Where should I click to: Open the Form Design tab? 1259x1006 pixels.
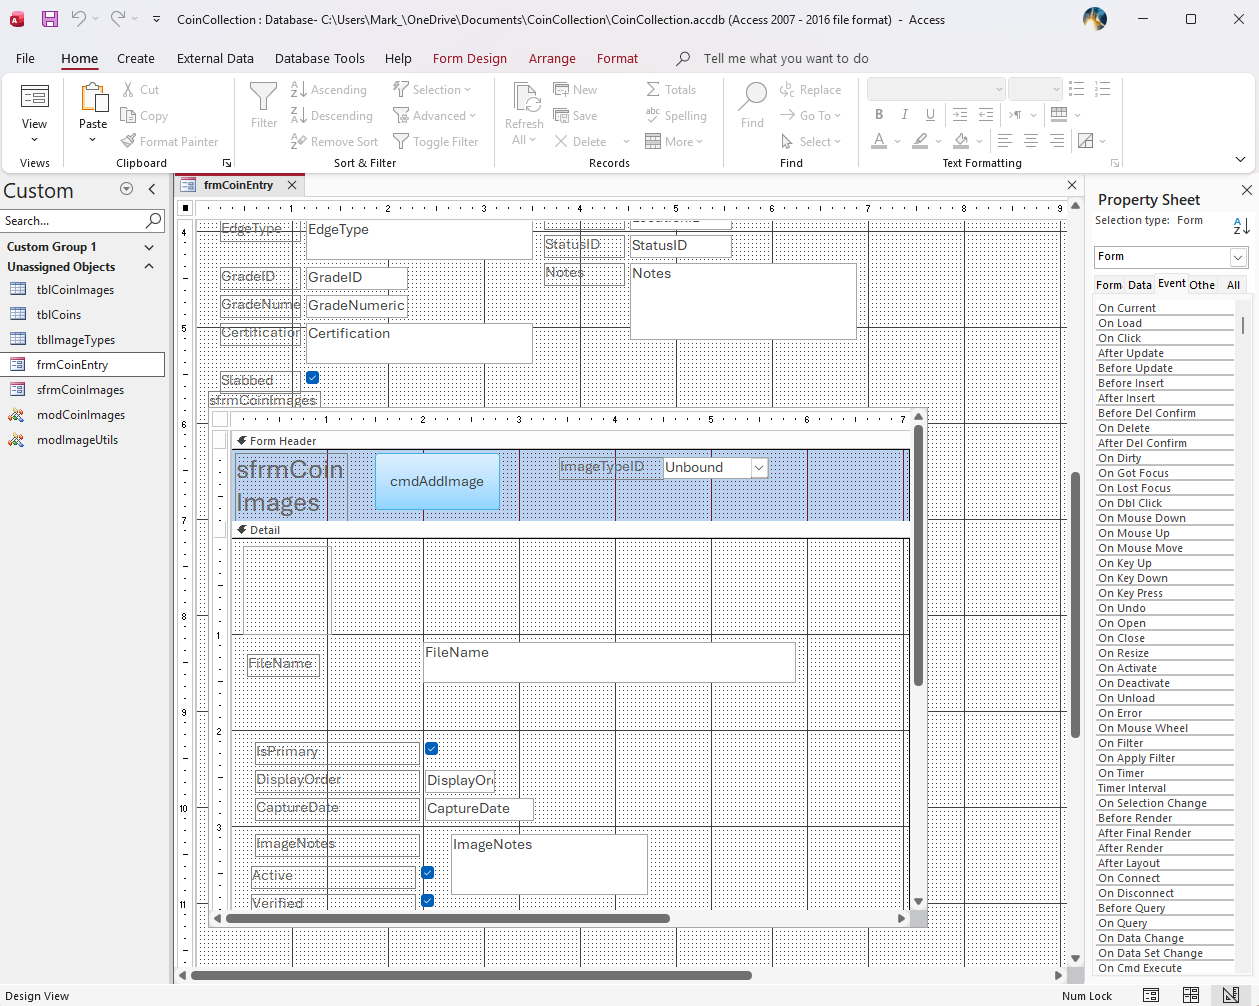coord(470,58)
